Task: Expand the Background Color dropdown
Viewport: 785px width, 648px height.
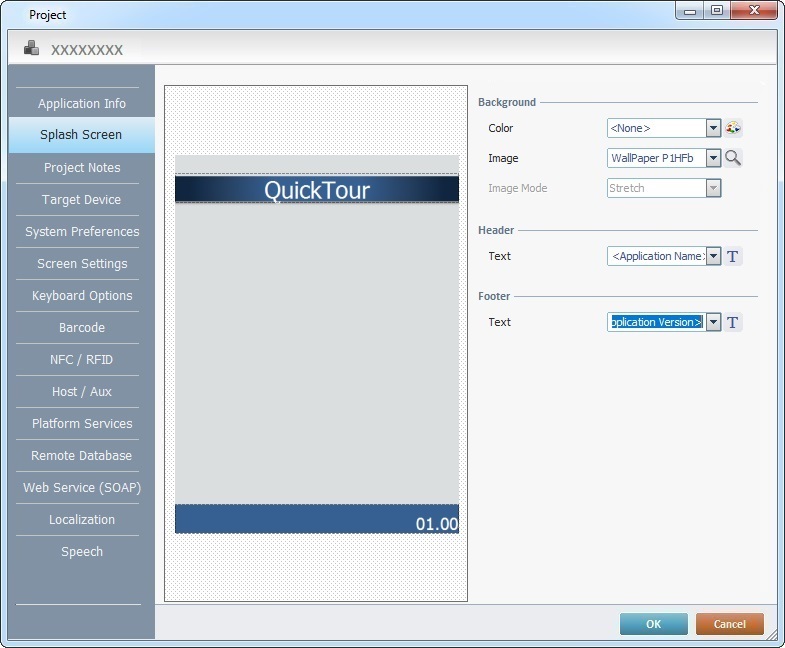Action: pyautogui.click(x=713, y=128)
